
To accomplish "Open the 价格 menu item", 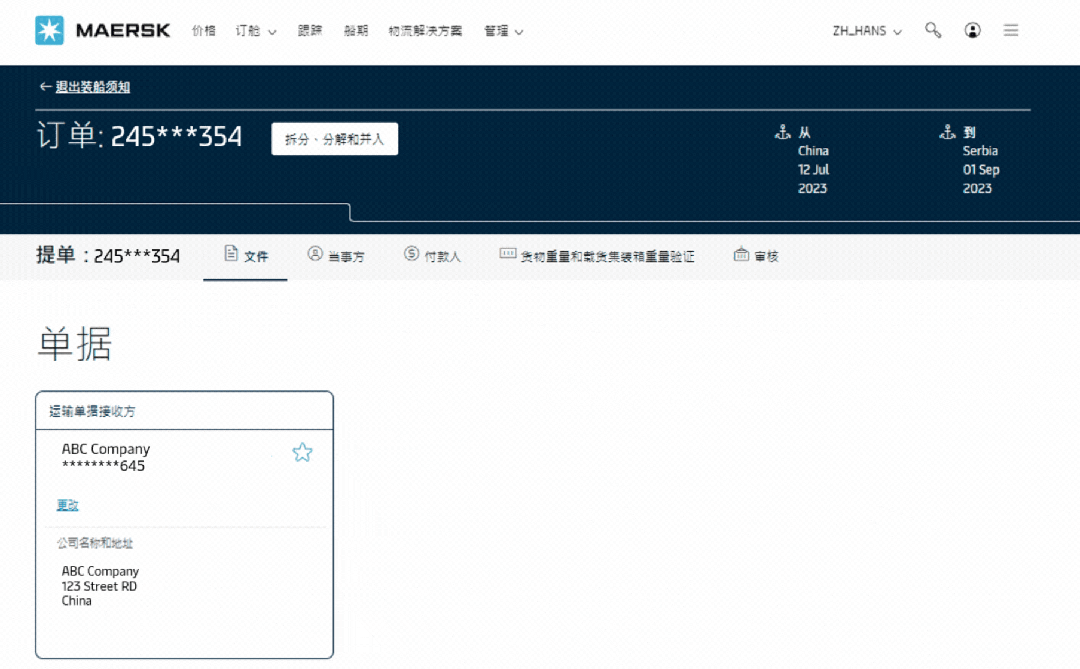I will pyautogui.click(x=204, y=31).
